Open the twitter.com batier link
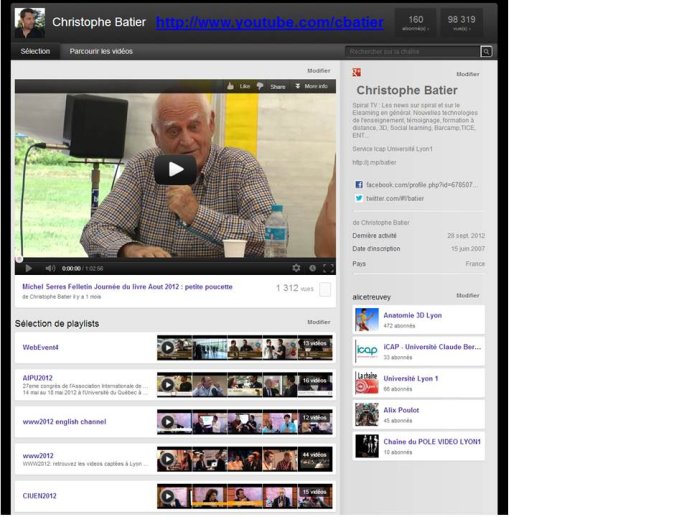 point(395,199)
